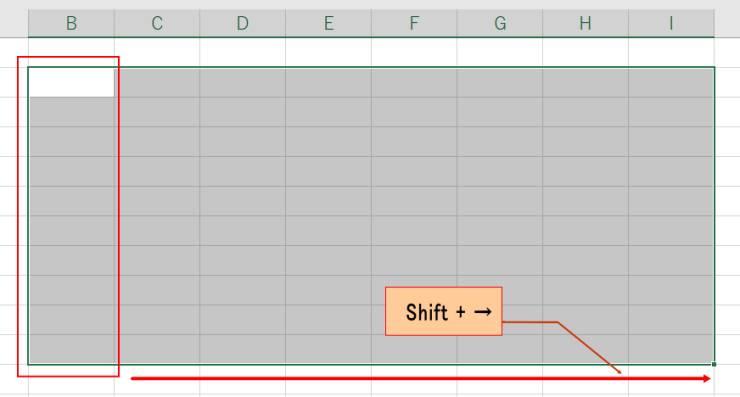Click the empty cell above the selection in column E
740x397 pixels.
tap(328, 52)
